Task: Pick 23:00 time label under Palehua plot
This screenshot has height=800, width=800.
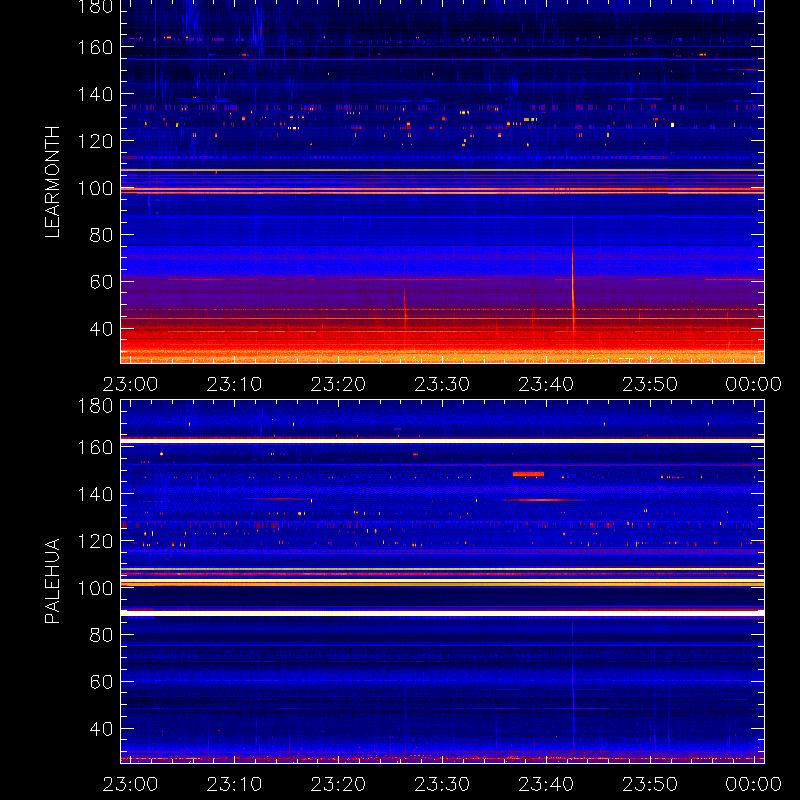Action: tap(130, 784)
